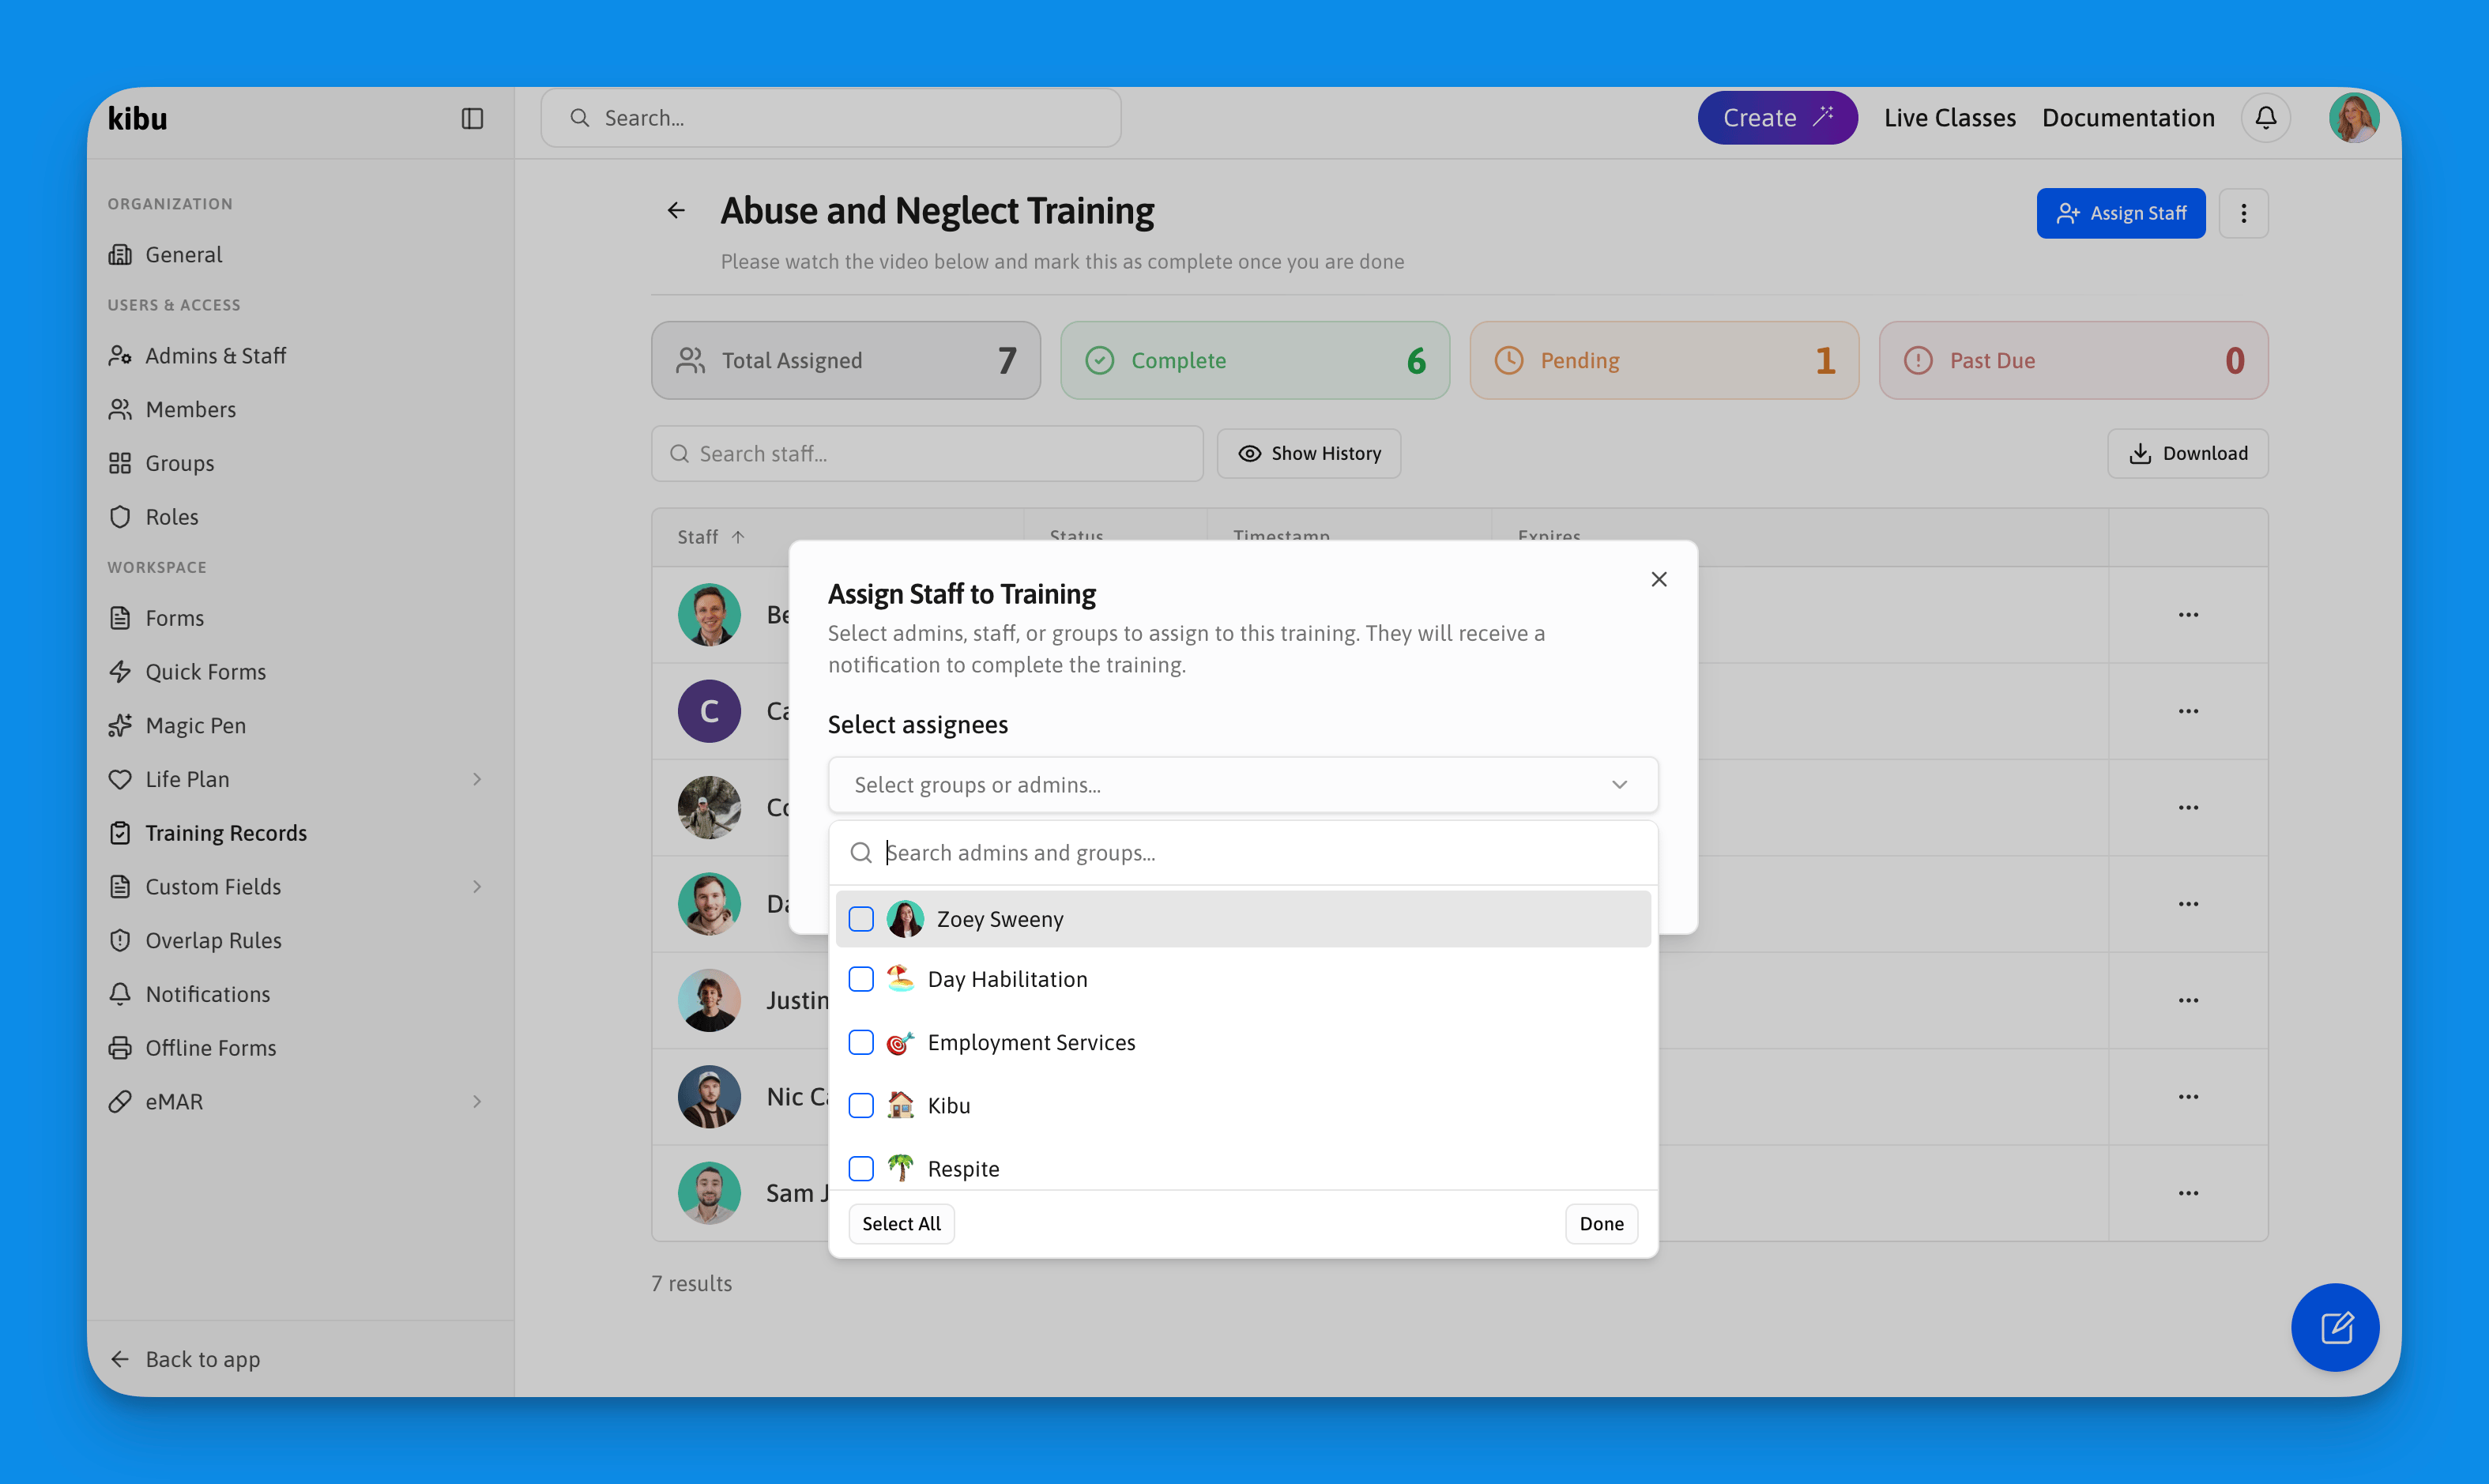Screen dimensions: 2489x1484
Task: Focus the top global Search field
Action: click(x=830, y=118)
